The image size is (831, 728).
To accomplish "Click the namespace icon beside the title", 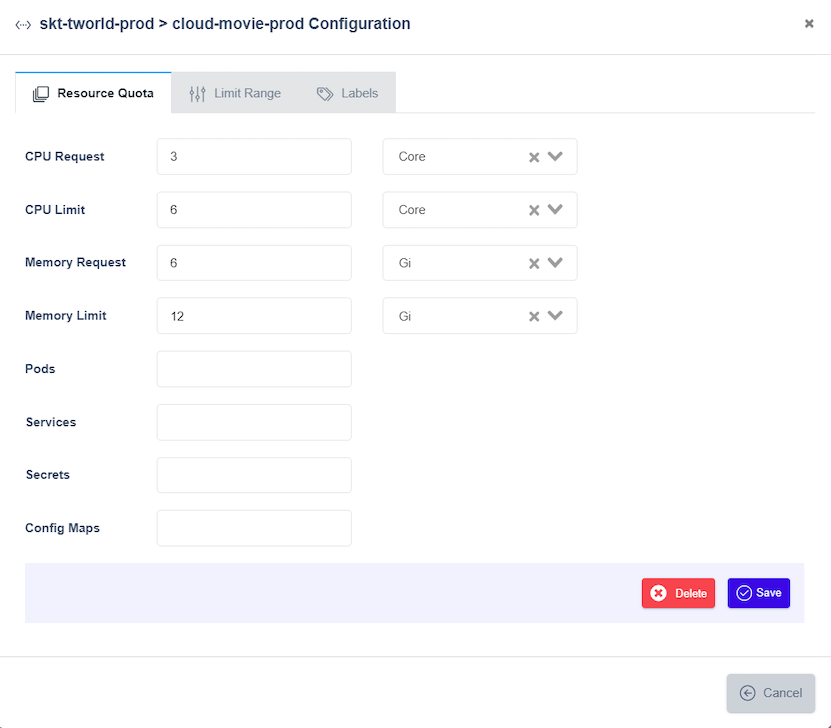I will click(x=23, y=25).
